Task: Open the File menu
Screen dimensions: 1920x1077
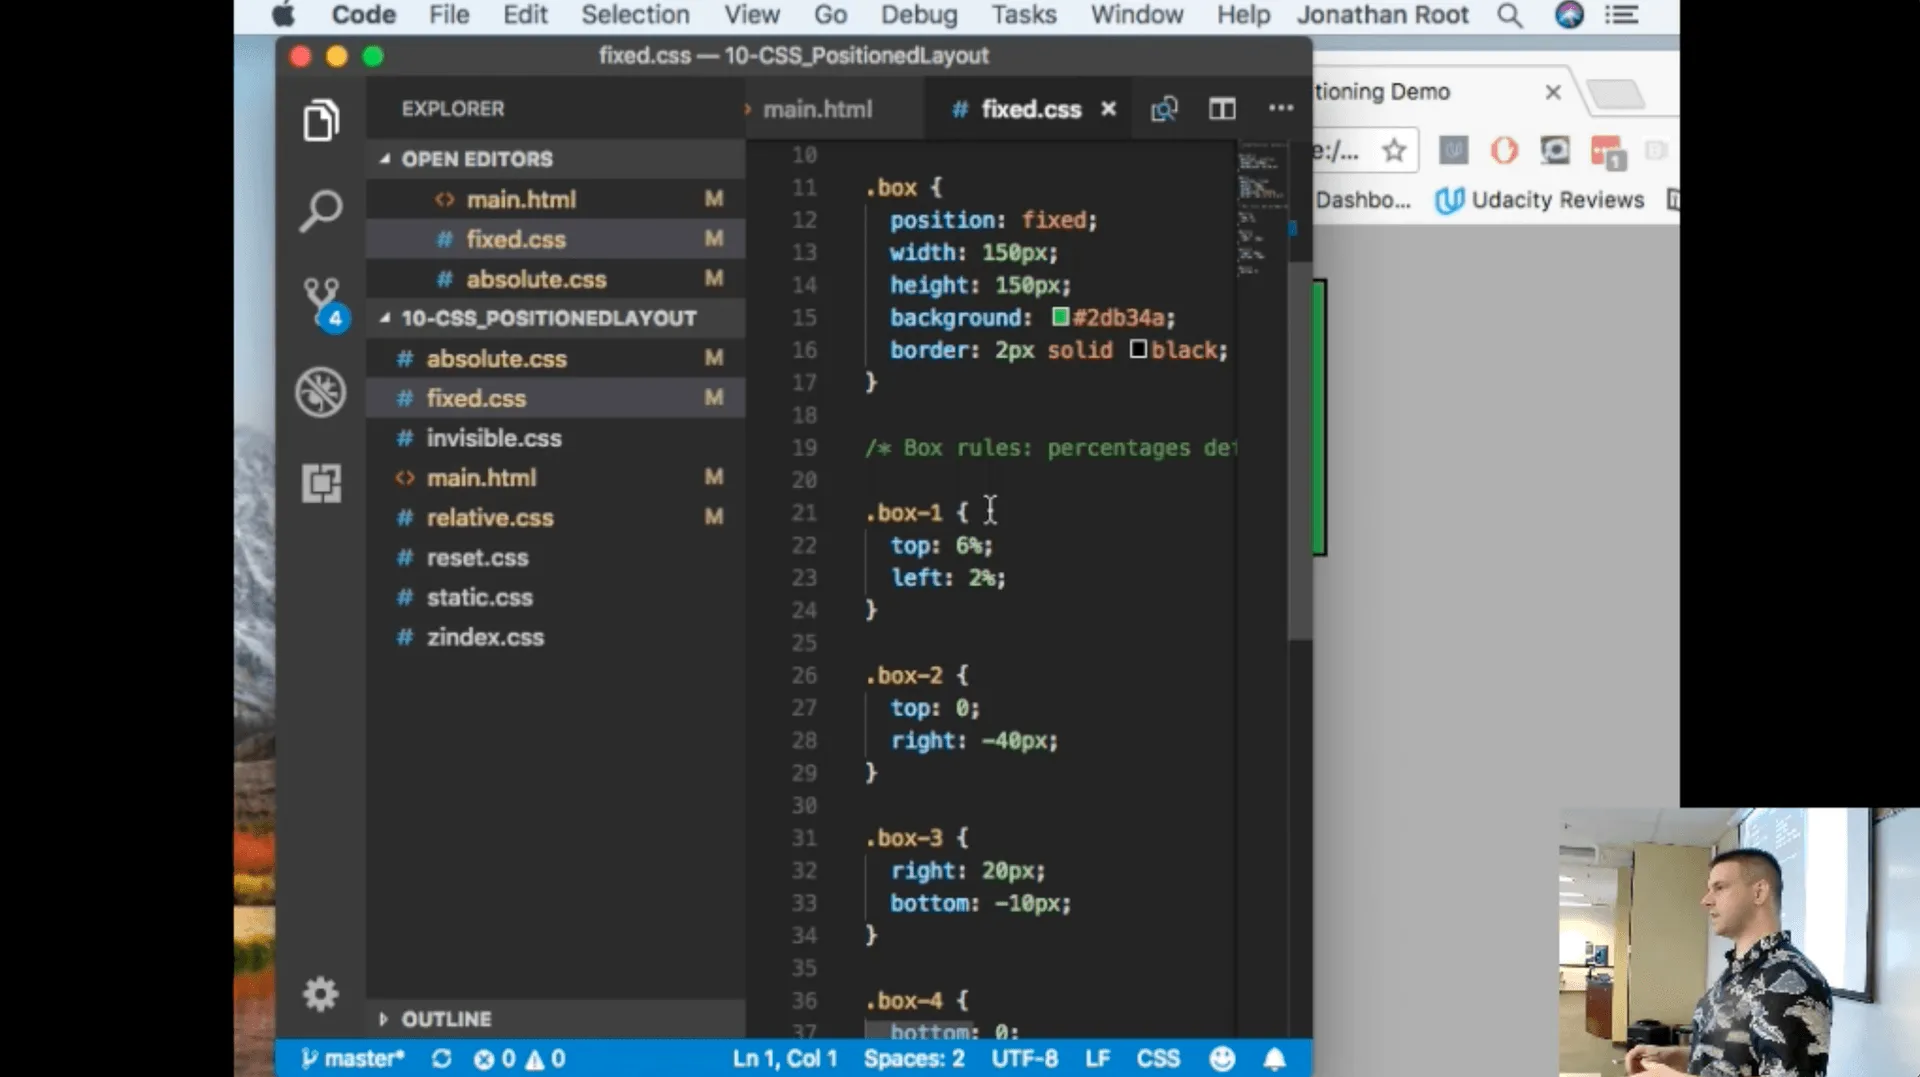Action: (x=449, y=15)
